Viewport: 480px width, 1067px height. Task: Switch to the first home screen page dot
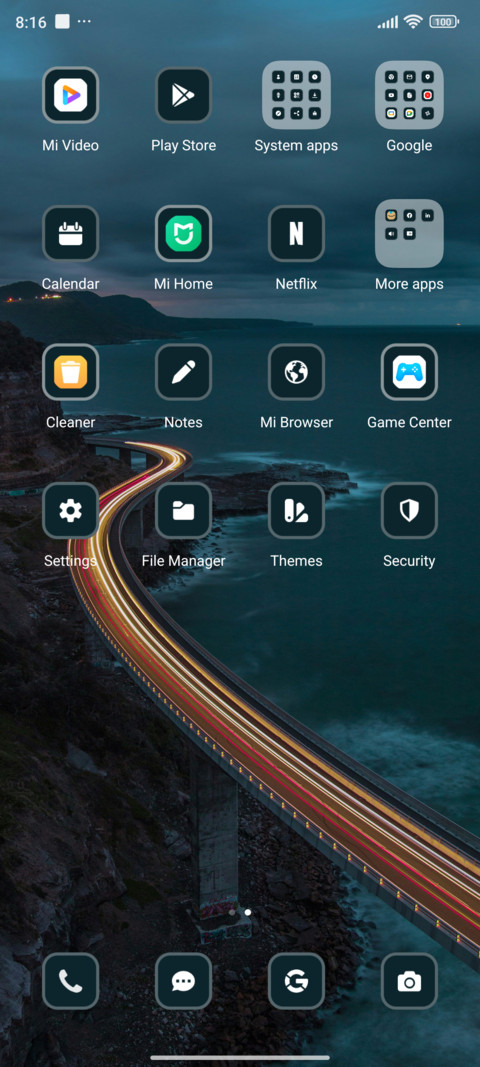point(232,912)
